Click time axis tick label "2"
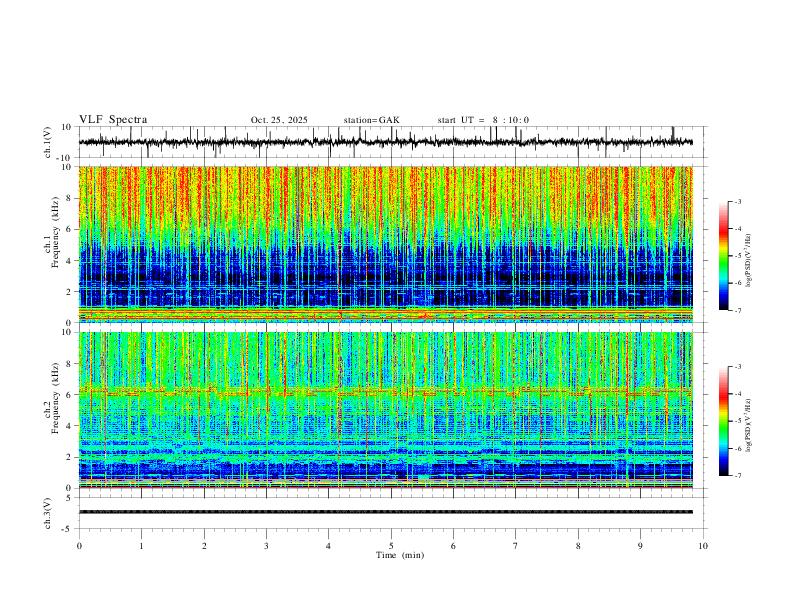Screen dimensions: 792x612 (x=204, y=546)
